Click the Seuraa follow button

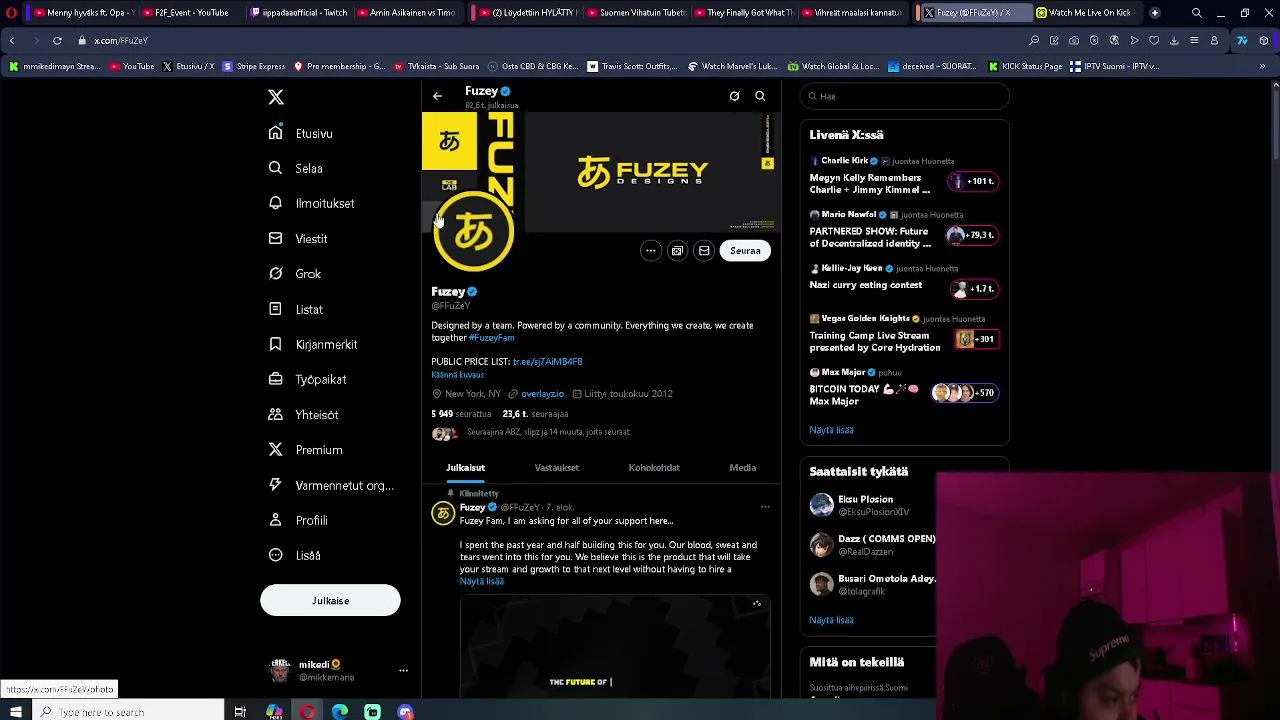coord(745,251)
